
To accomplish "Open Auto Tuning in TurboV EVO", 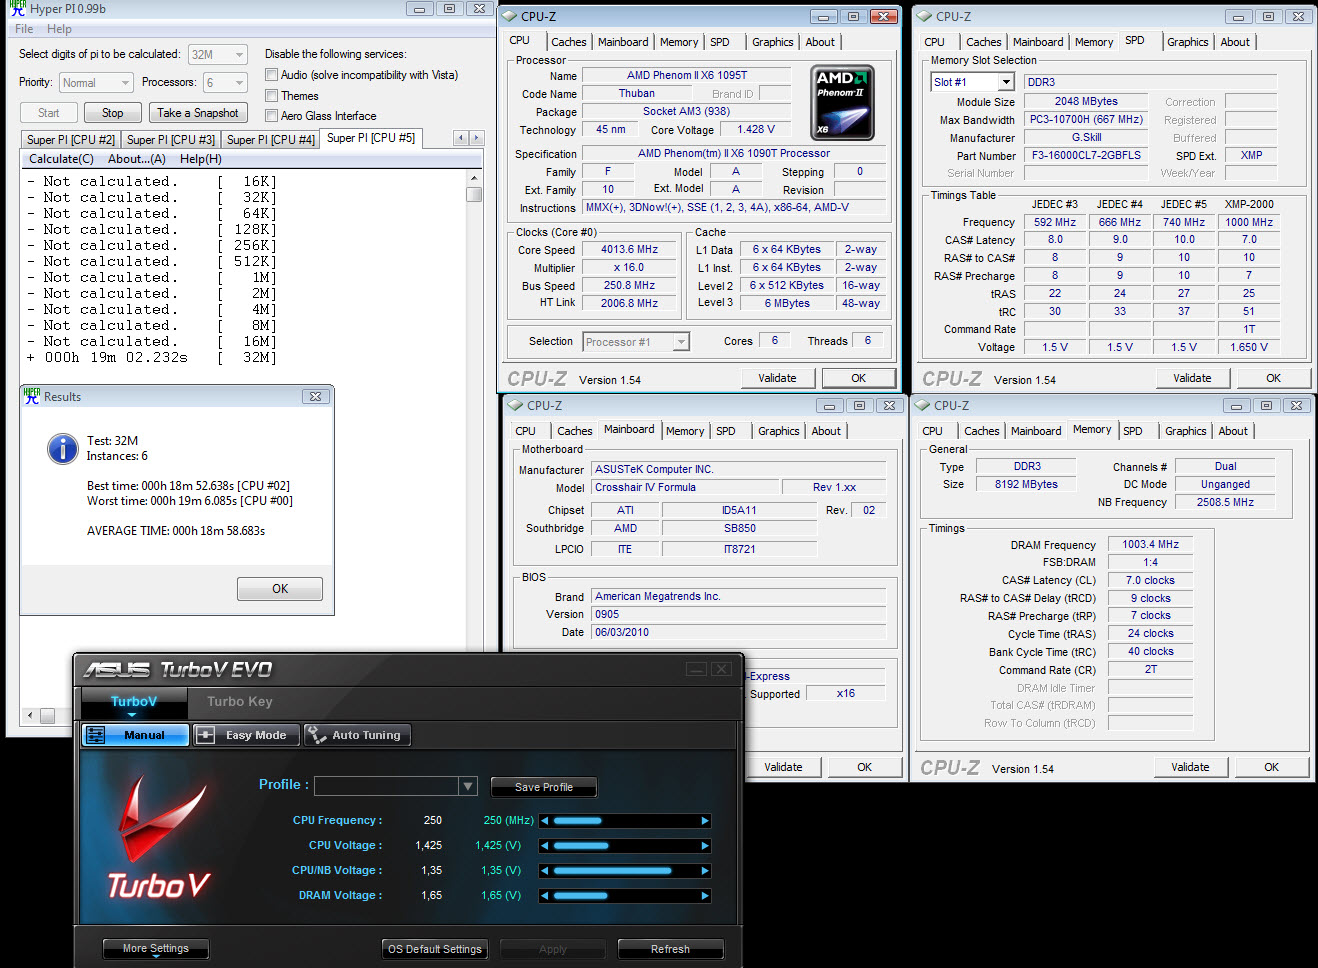I will click(357, 735).
